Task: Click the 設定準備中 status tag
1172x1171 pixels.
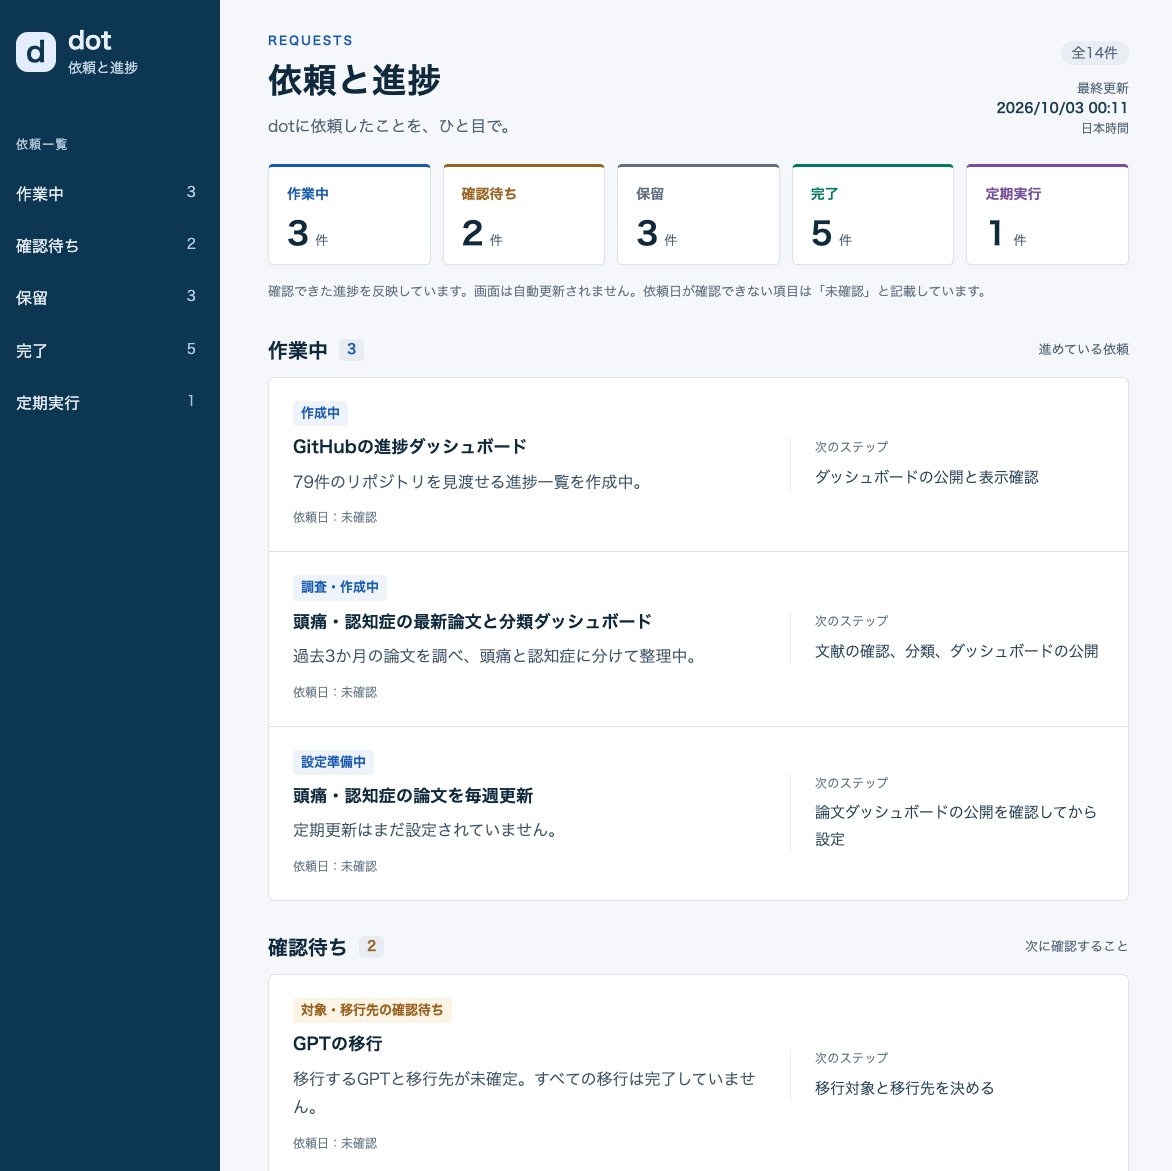Action: click(333, 761)
